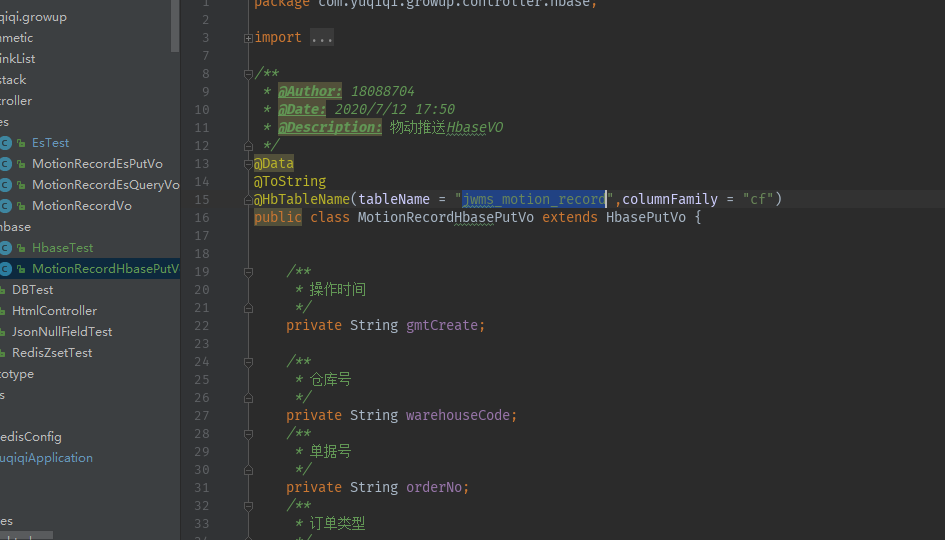Click the MotionRecordEsPutVo class icon
This screenshot has height=540, width=945.
(6, 164)
